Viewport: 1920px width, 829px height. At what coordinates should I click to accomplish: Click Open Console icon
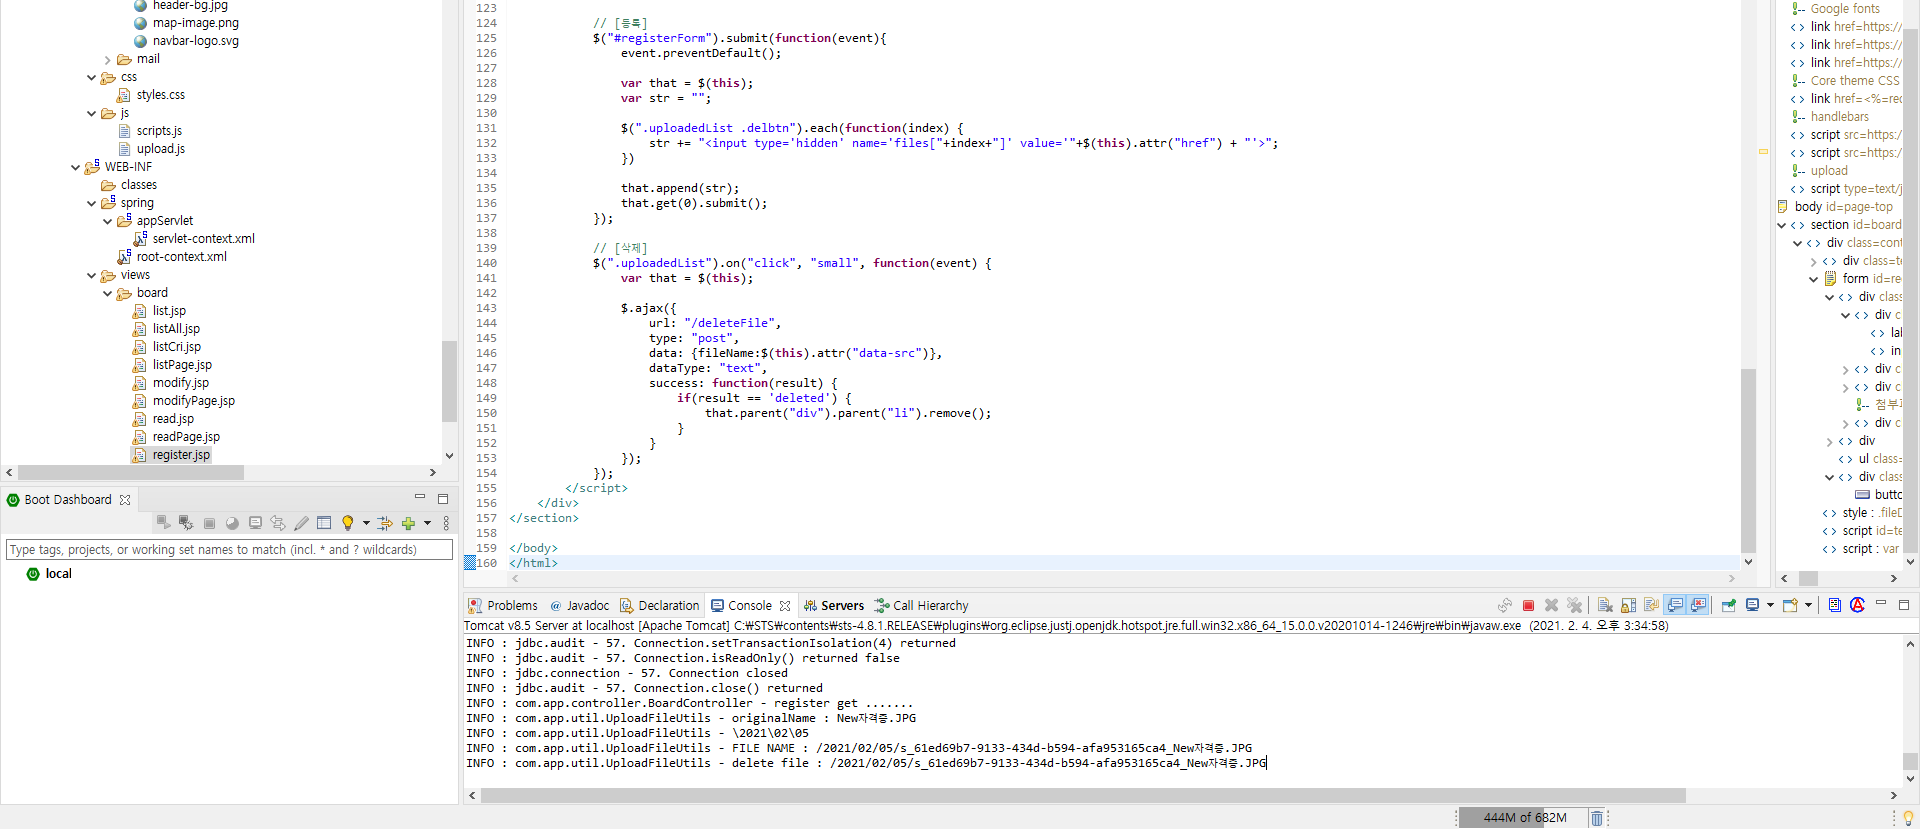pyautogui.click(x=1790, y=605)
